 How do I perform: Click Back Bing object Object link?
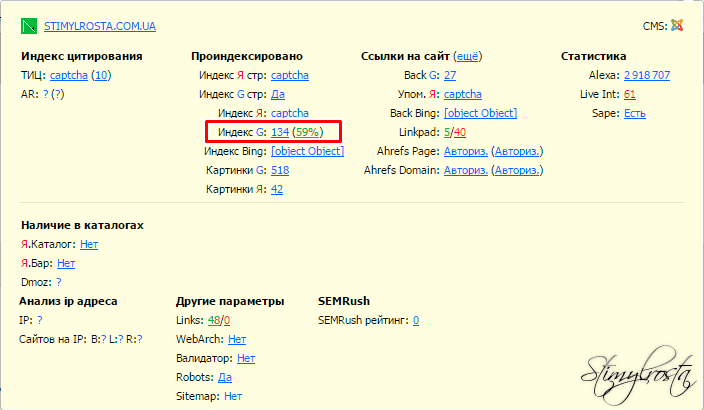(x=480, y=113)
